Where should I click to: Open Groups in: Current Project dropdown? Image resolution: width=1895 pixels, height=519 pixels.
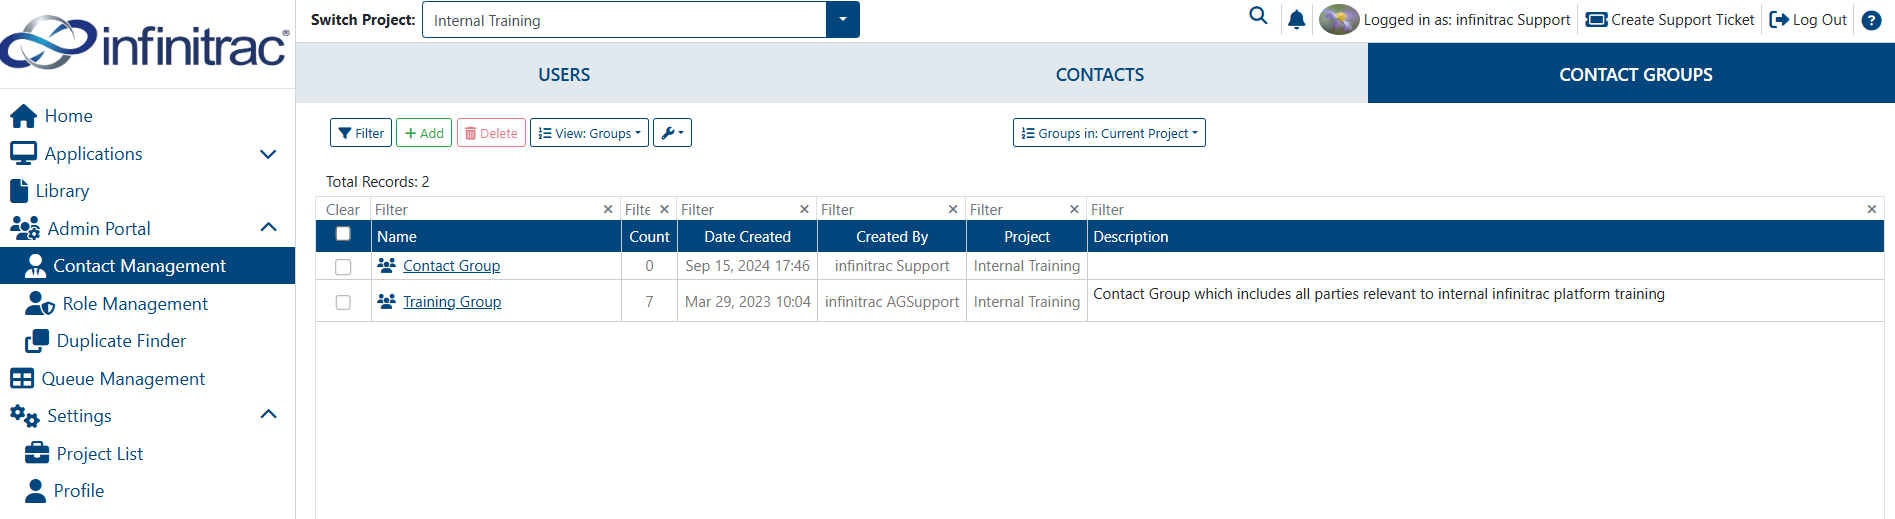1109,133
